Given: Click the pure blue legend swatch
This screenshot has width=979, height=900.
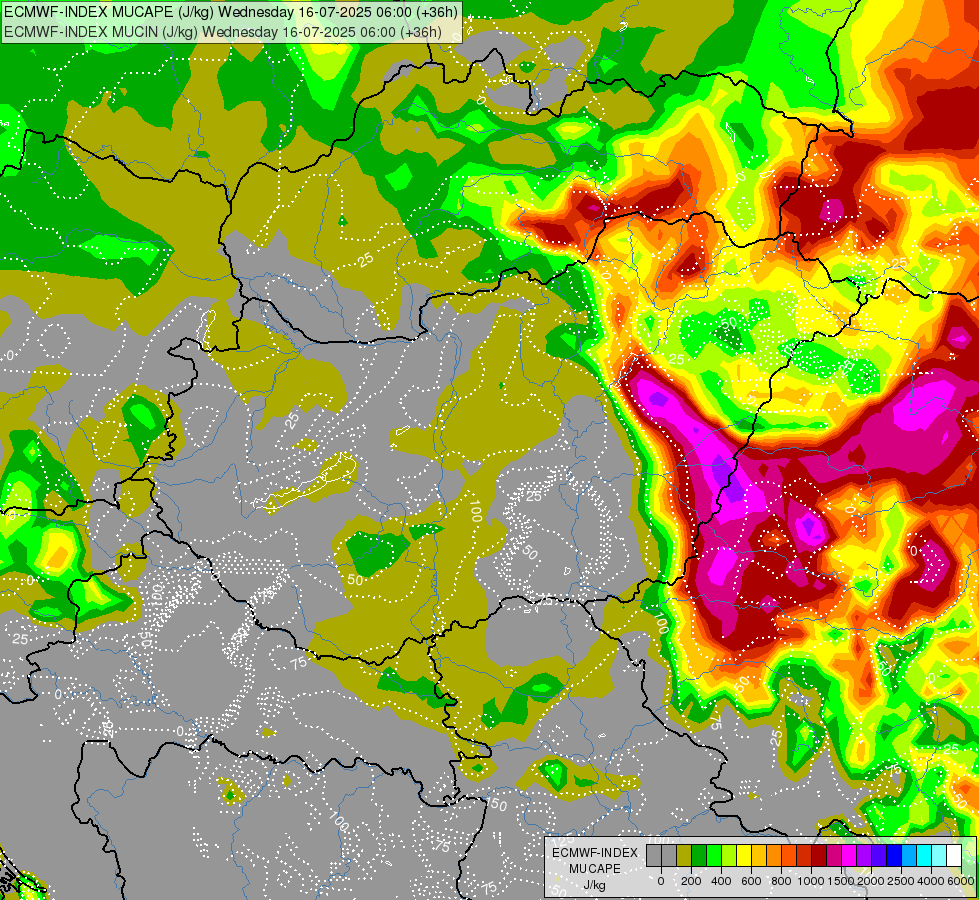Looking at the screenshot, I should pos(895,856).
